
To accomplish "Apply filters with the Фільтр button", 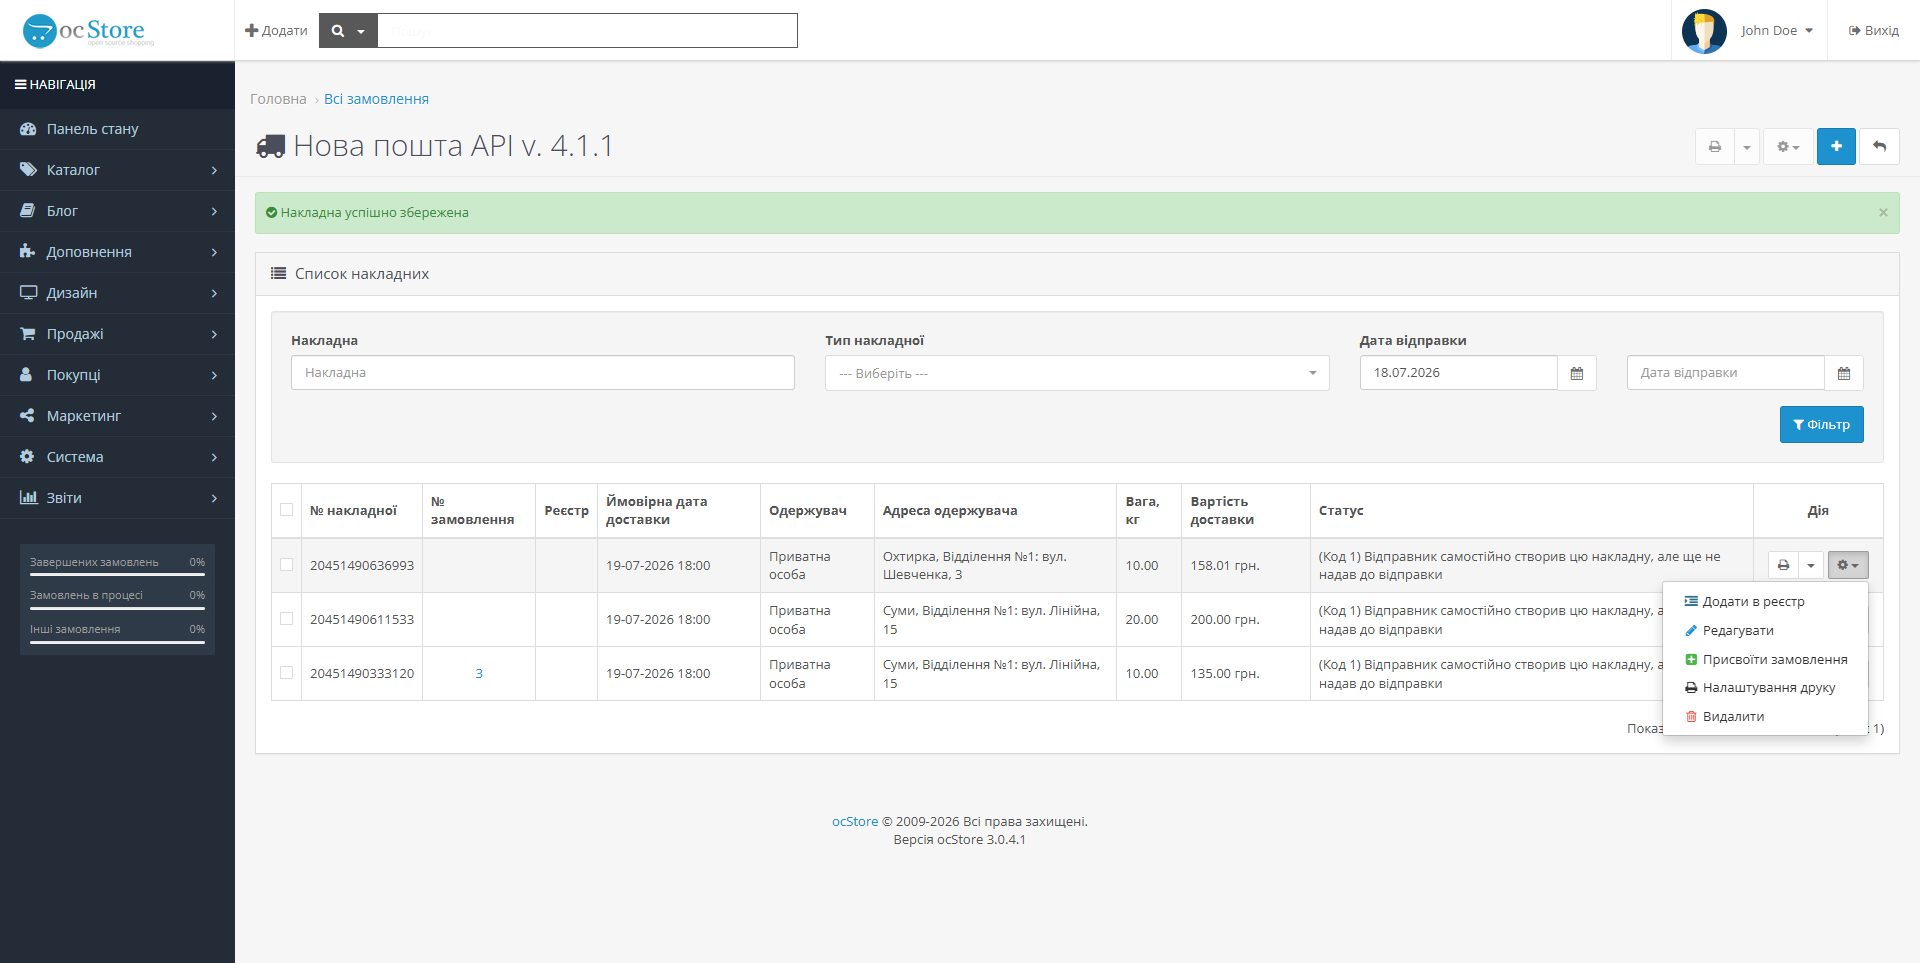I will [x=1821, y=425].
